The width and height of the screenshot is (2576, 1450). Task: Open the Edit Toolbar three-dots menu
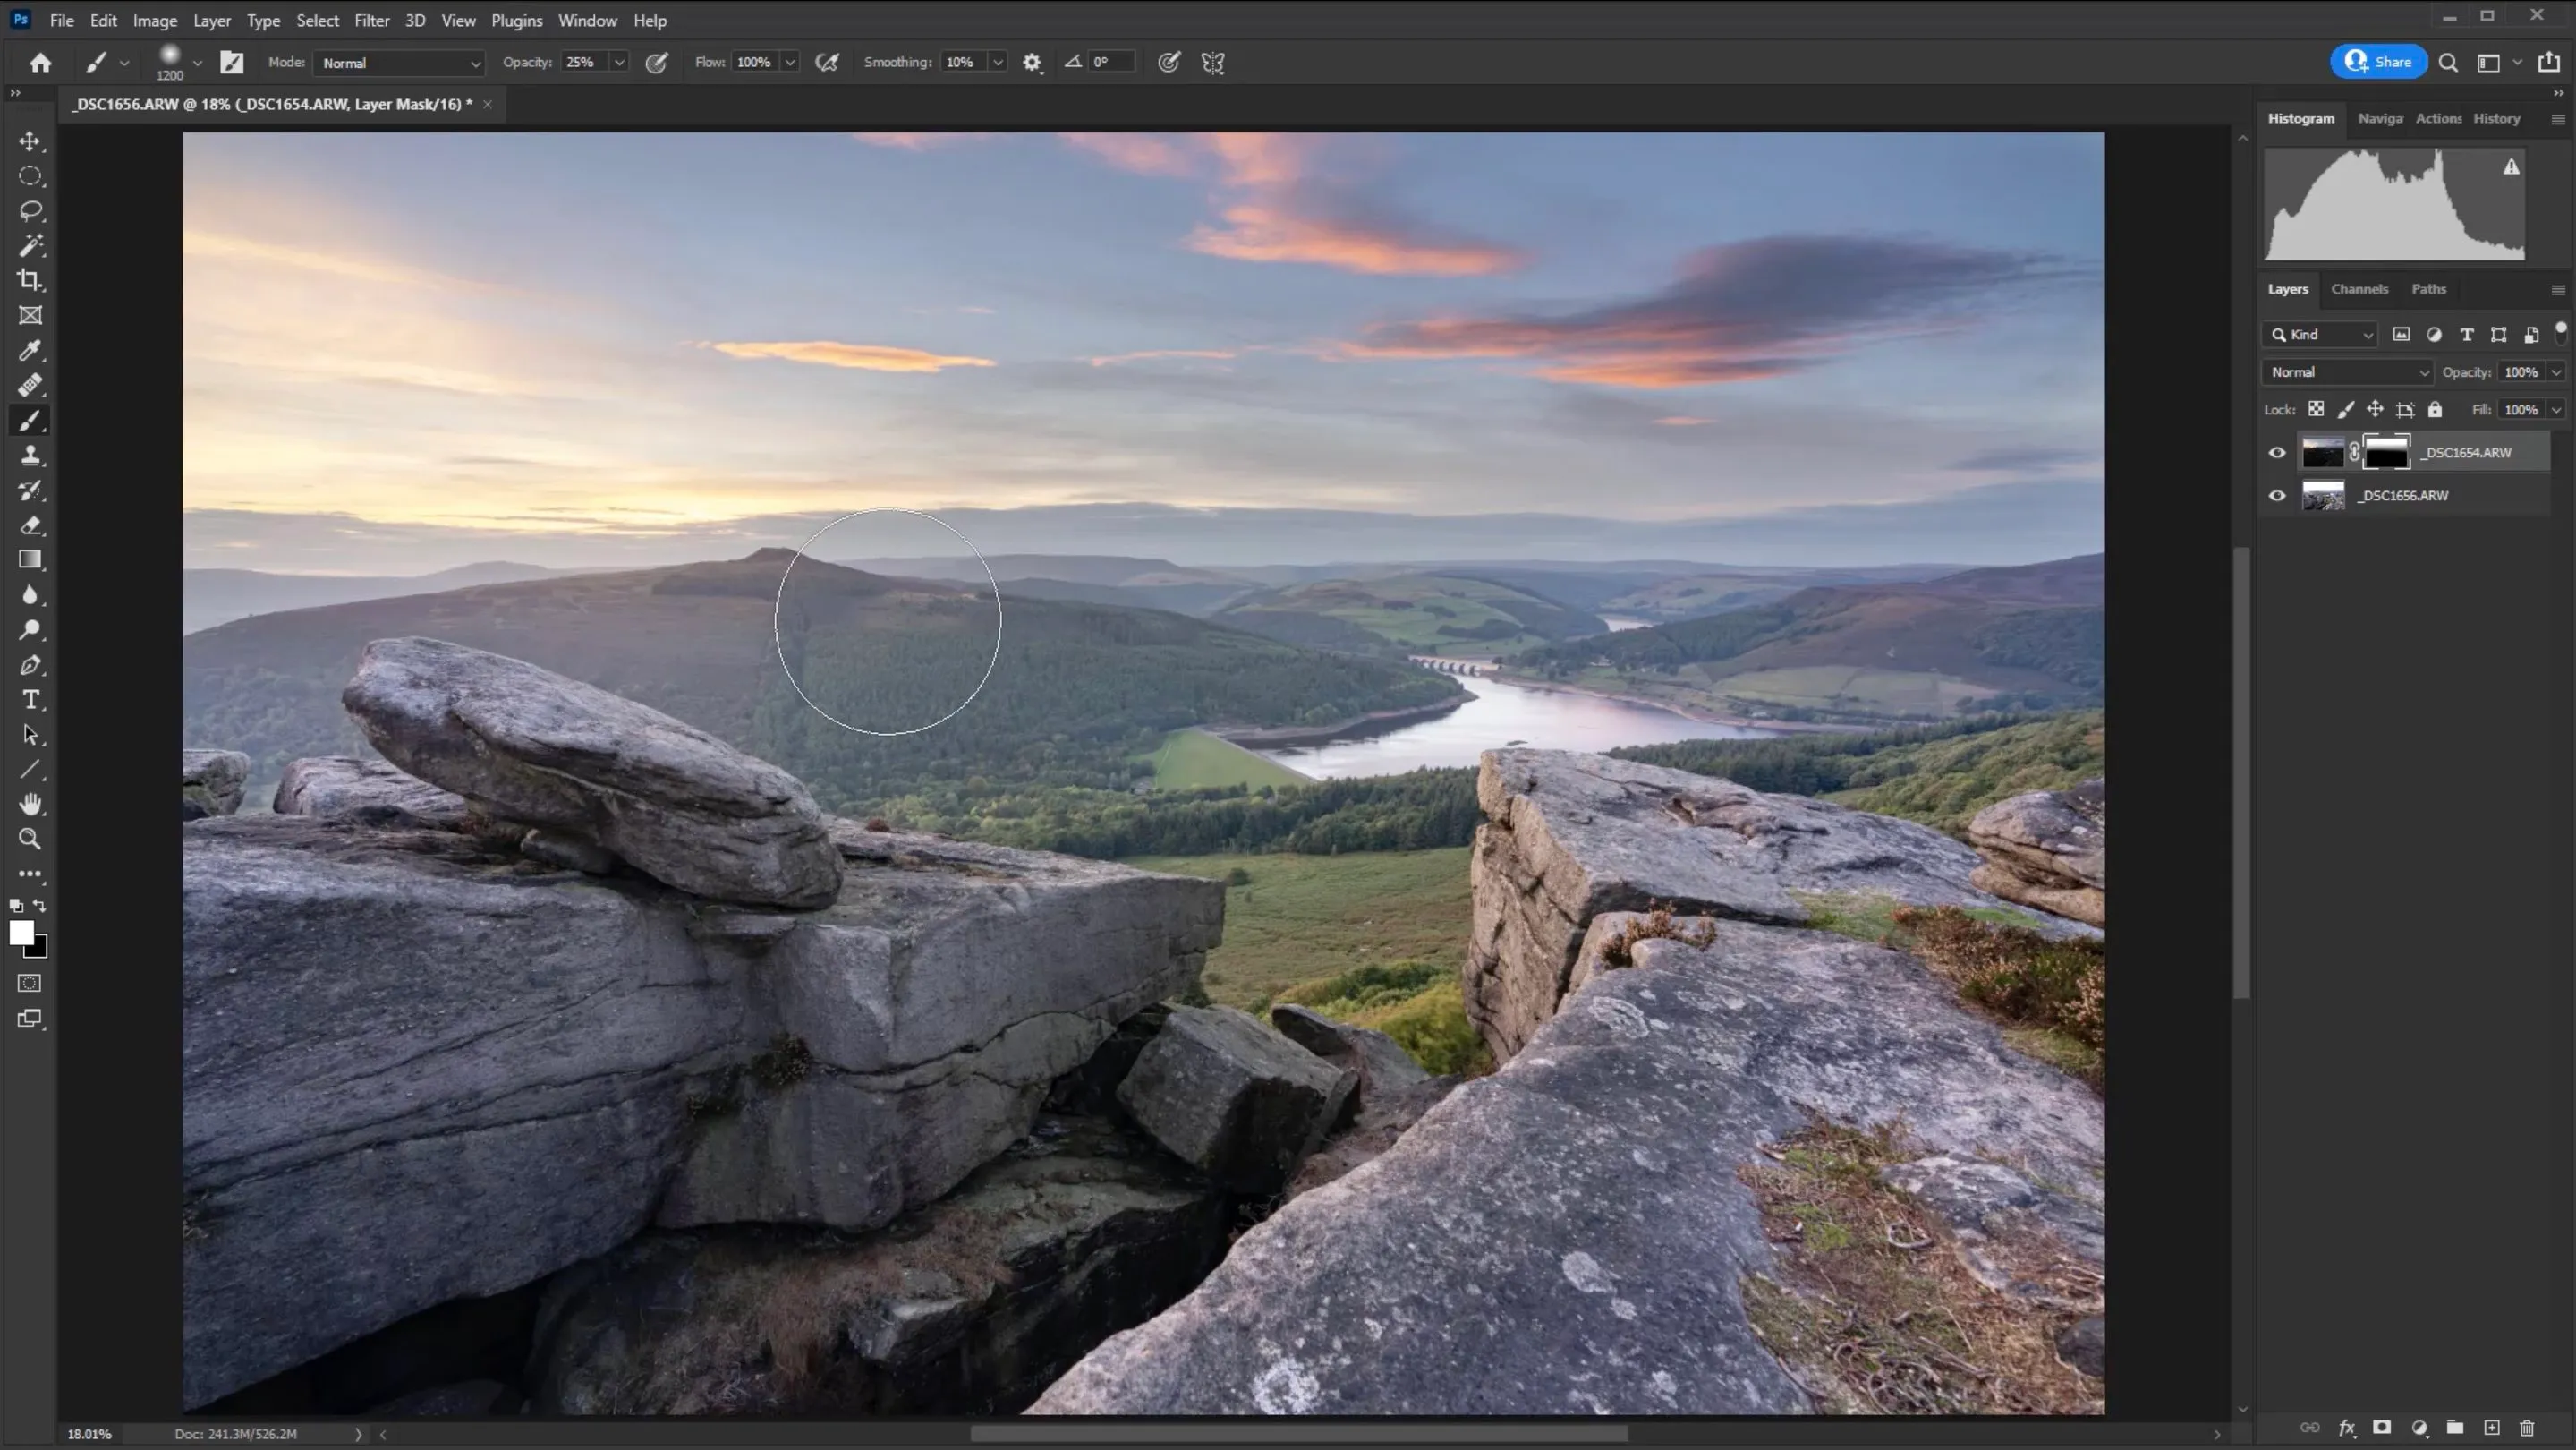pos(30,874)
